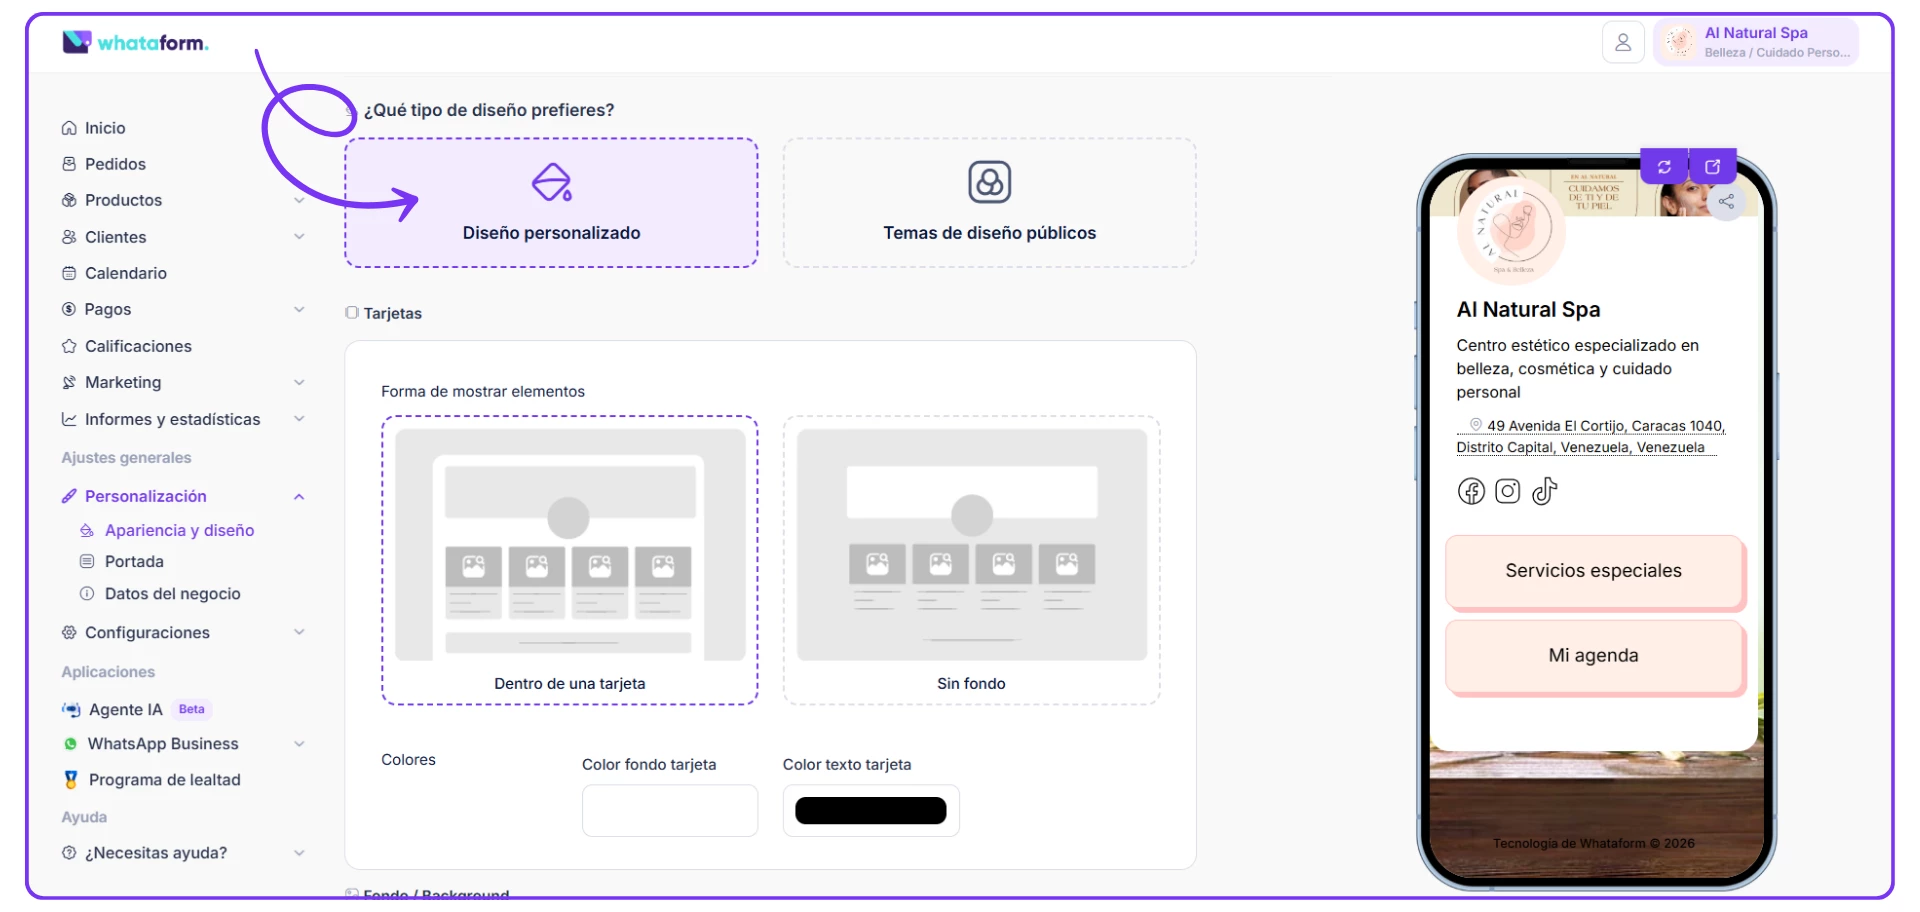Choose the Sin fondo layout
The width and height of the screenshot is (1920, 912).
tap(971, 560)
